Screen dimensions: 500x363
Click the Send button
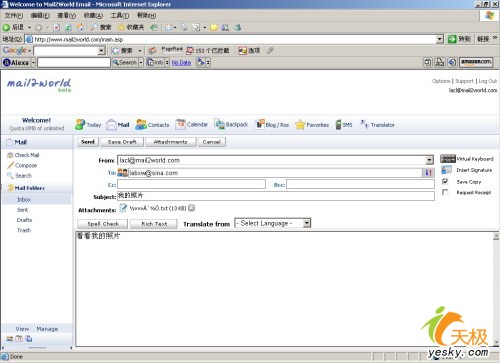[88, 142]
